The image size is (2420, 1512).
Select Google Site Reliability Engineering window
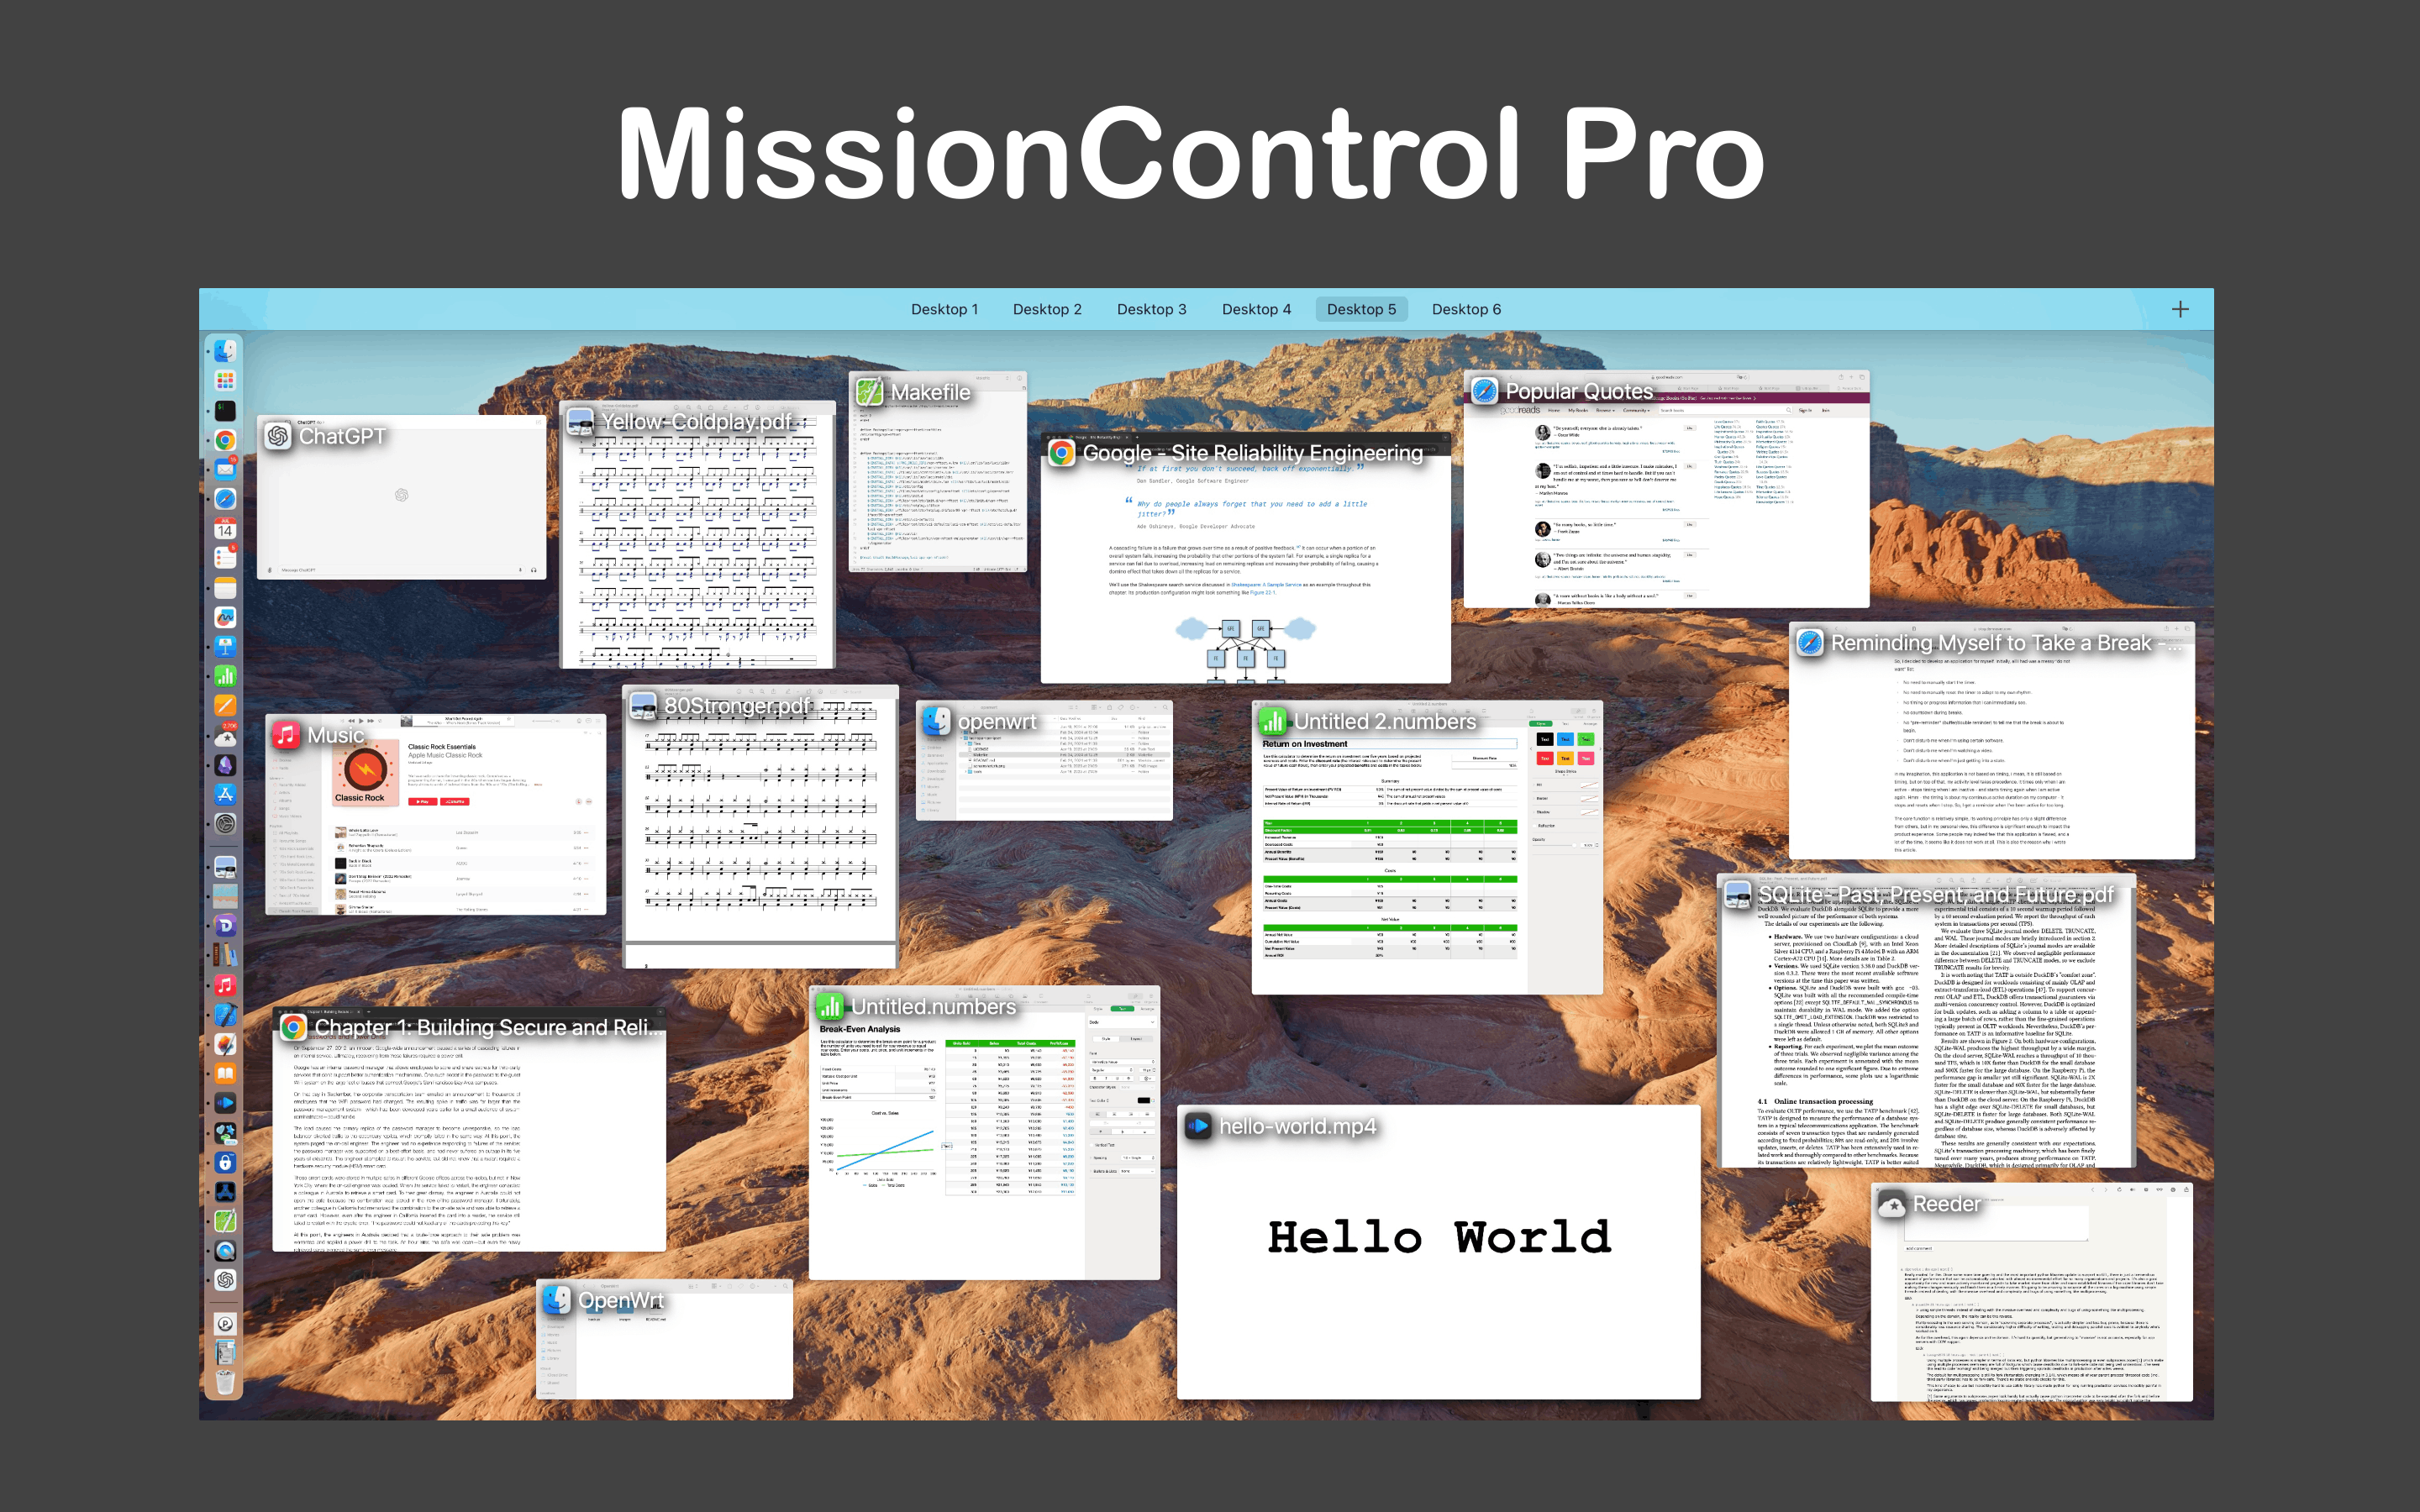click(1245, 558)
